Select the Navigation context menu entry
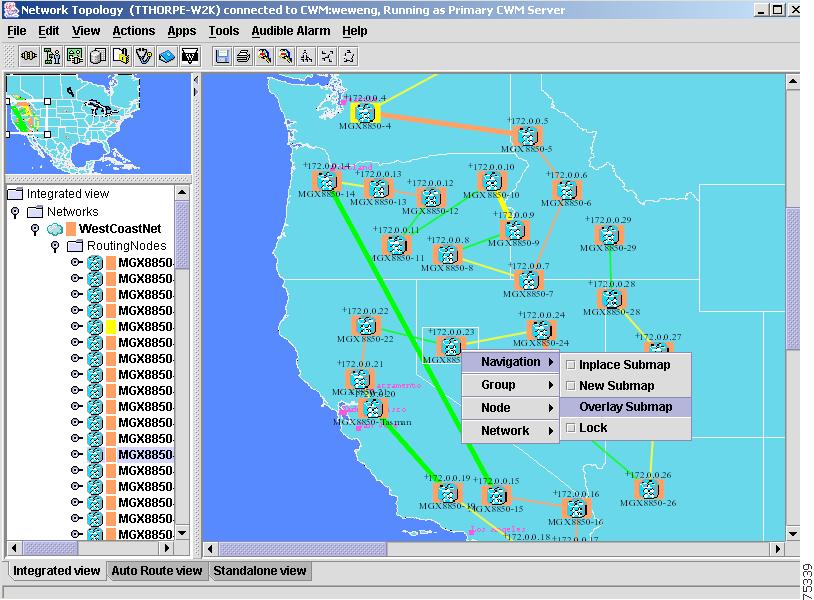 (x=510, y=362)
